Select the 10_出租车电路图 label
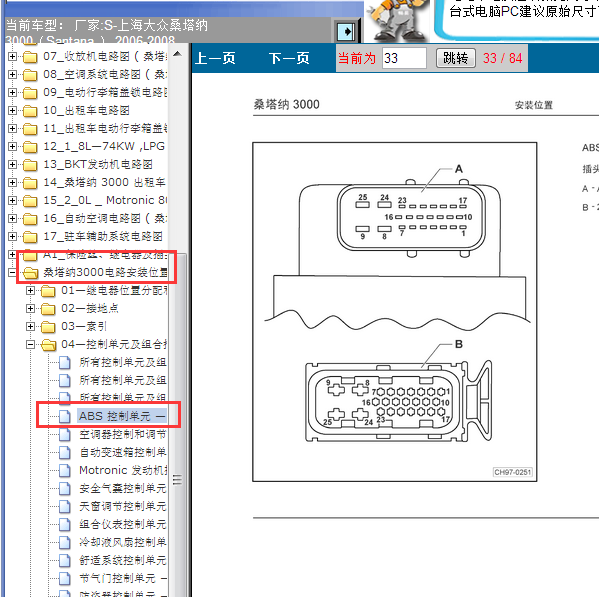Image resolution: width=599 pixels, height=597 pixels. coord(86,111)
